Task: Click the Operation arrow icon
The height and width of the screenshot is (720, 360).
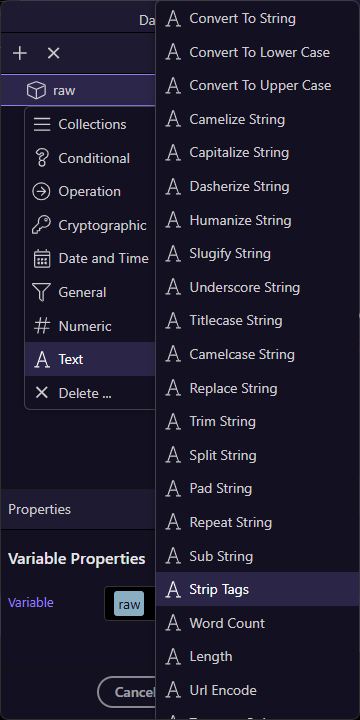Action: click(x=41, y=192)
